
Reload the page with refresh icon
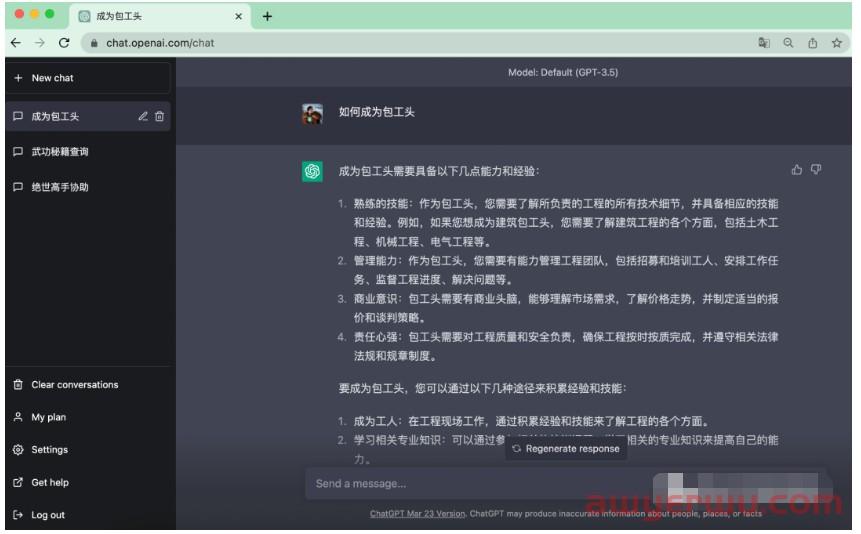point(64,43)
